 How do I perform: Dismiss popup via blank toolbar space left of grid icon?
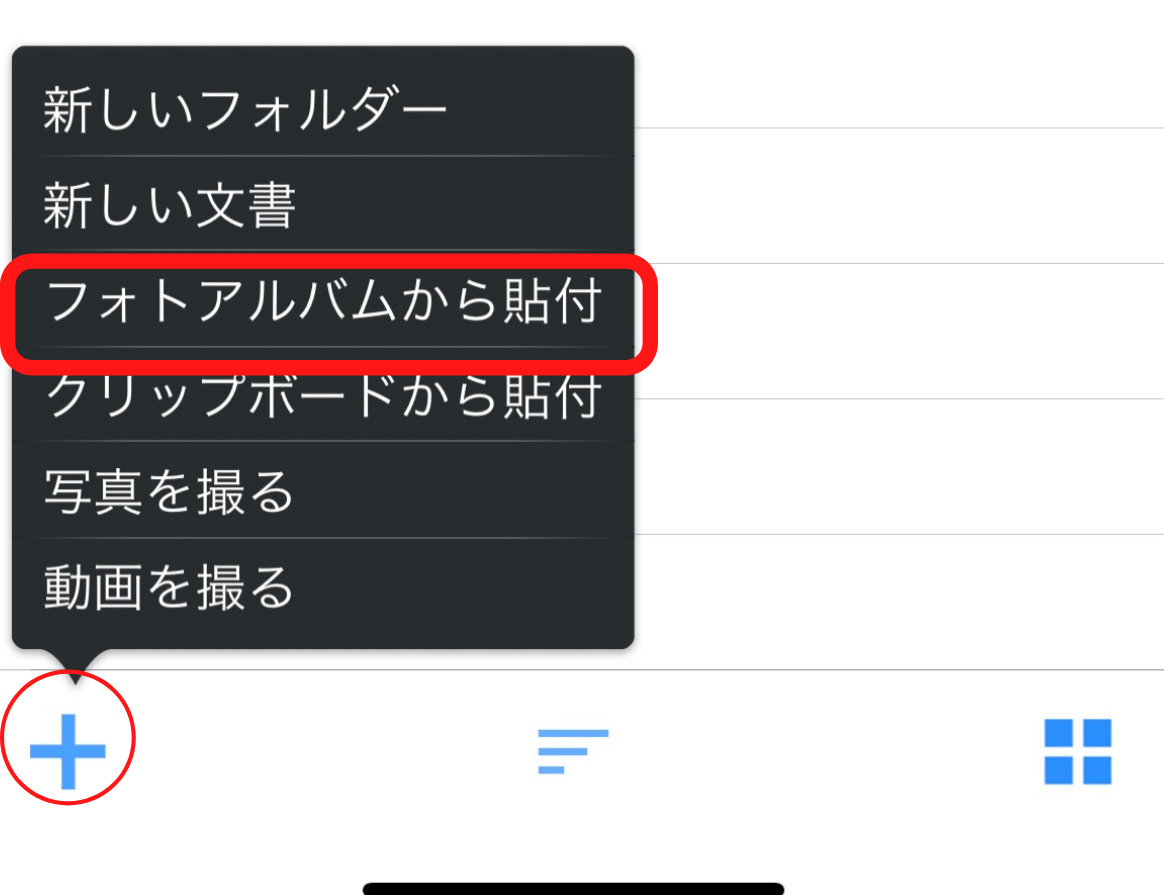(824, 751)
